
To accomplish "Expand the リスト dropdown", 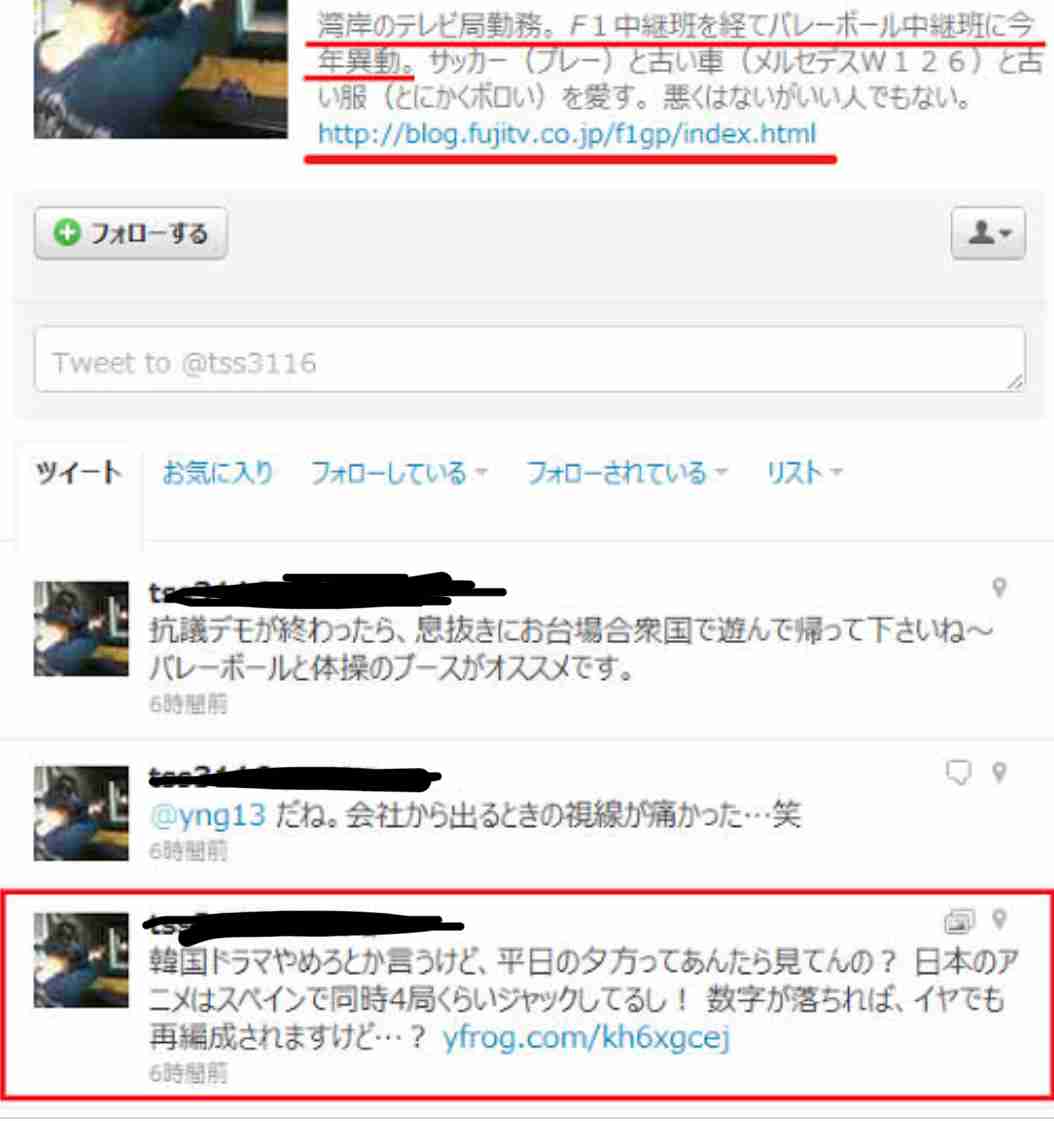I will click(x=804, y=473).
